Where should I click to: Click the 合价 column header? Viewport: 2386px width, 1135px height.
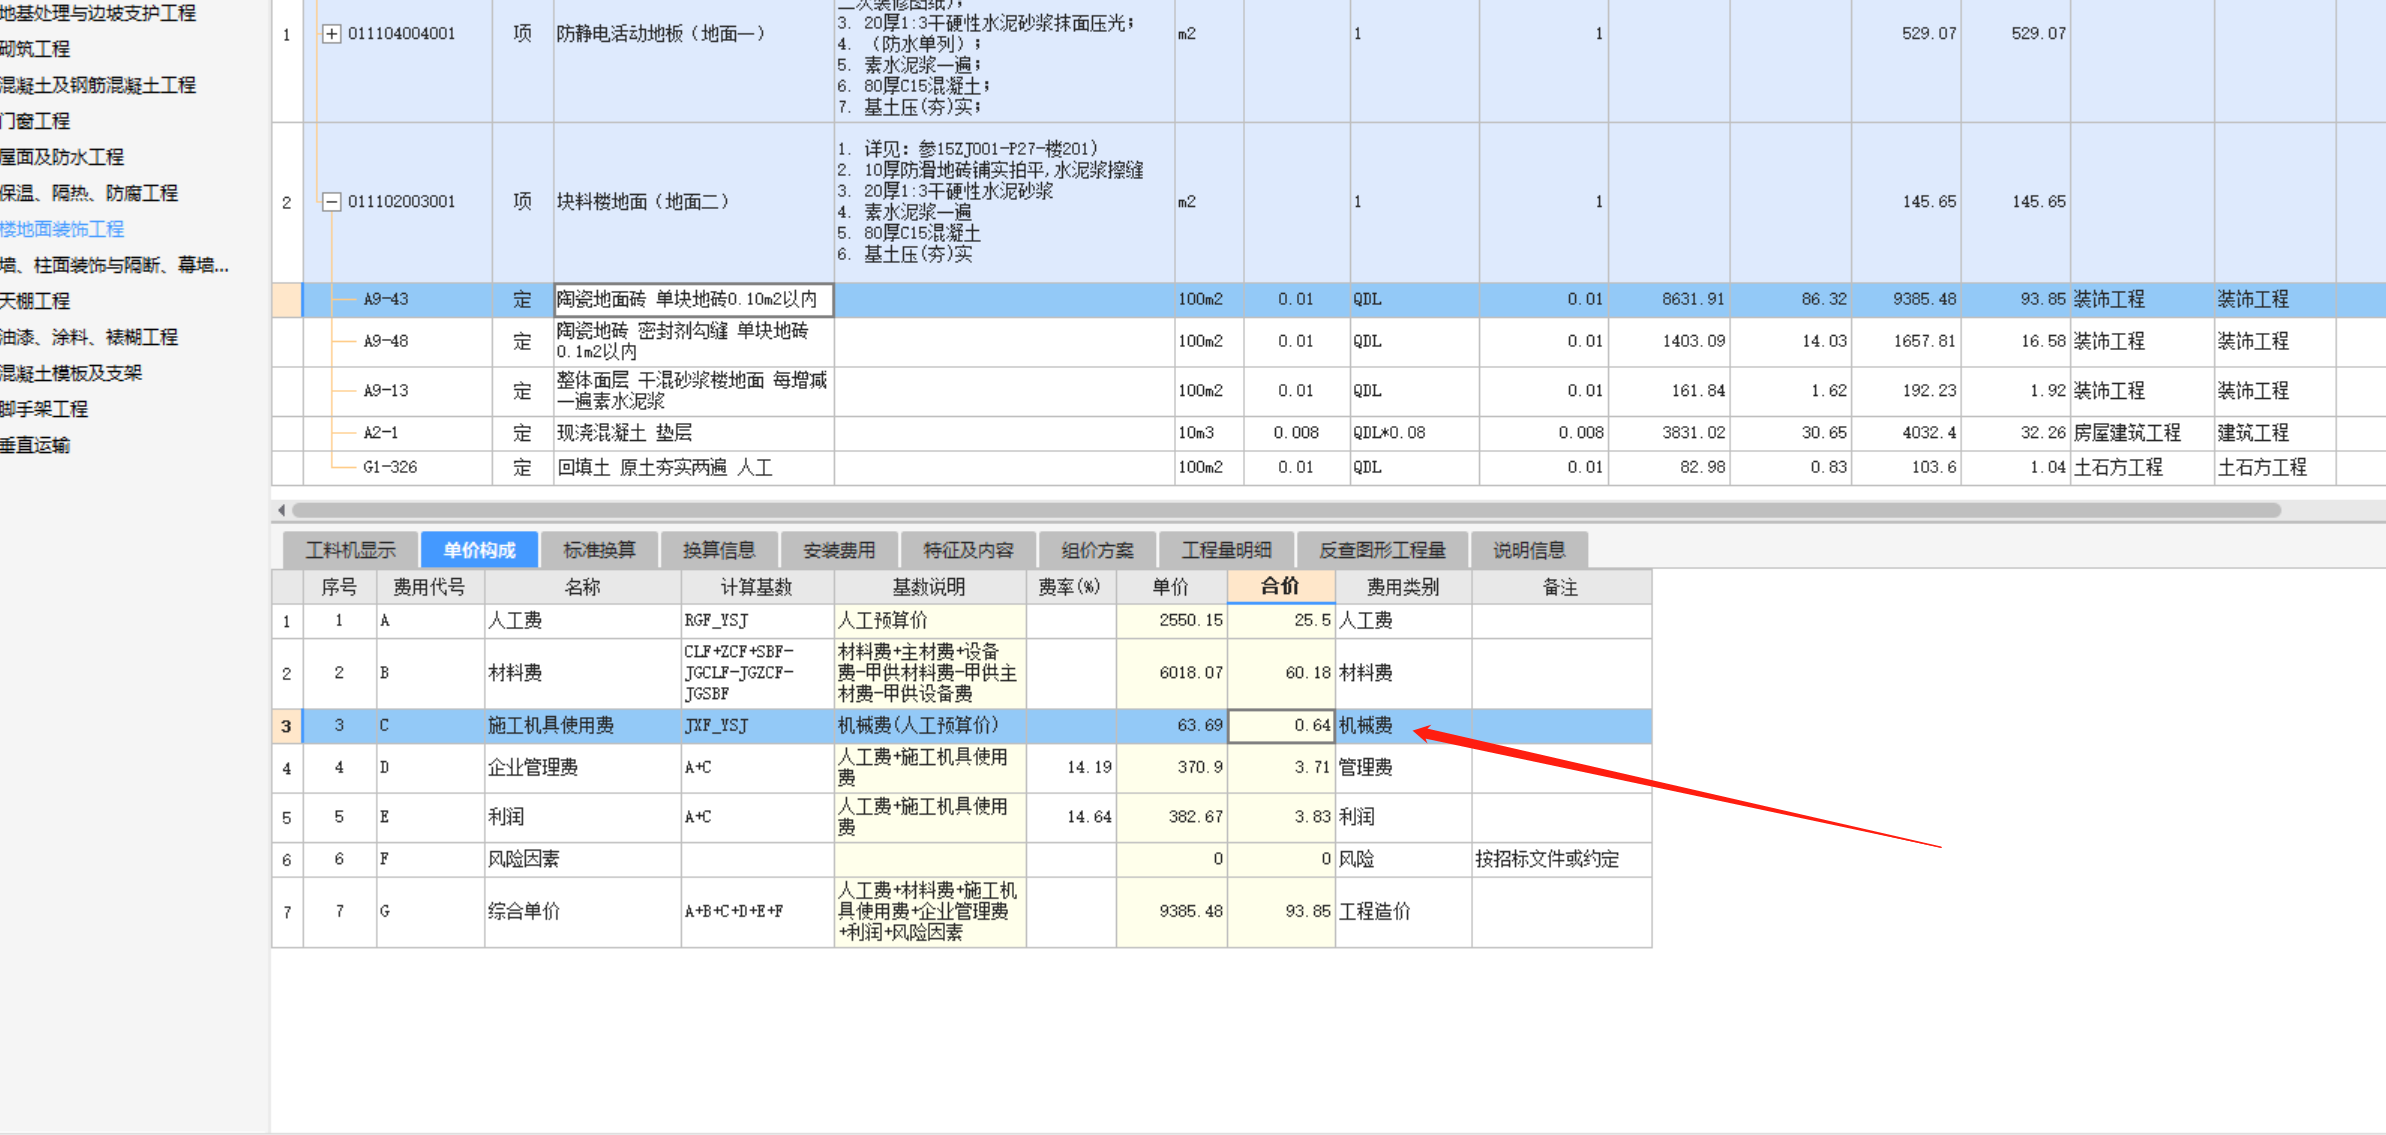pos(1280,586)
